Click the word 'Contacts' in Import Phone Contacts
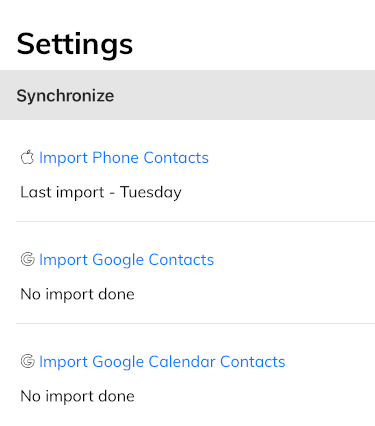 [176, 158]
